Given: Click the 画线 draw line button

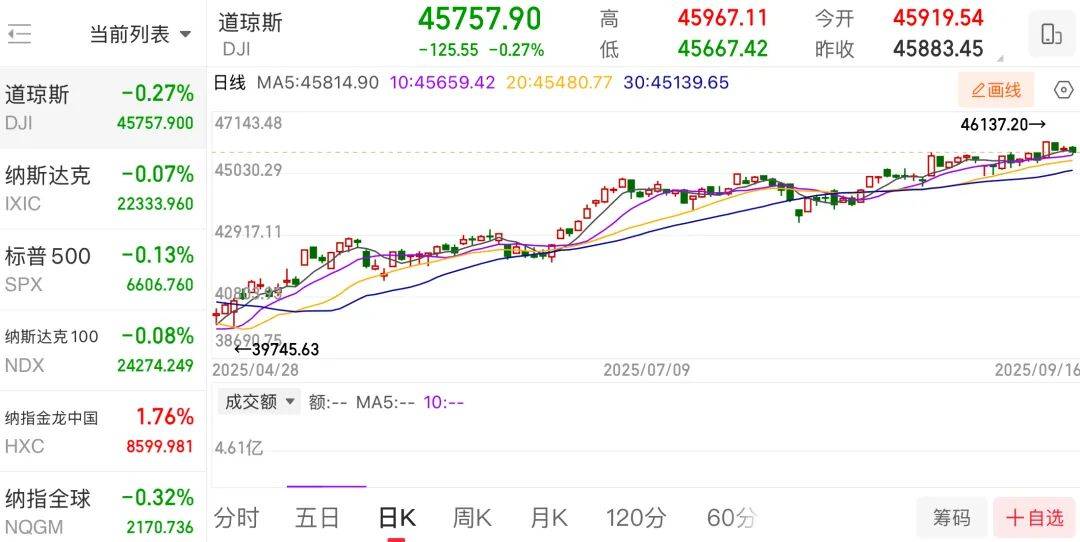Looking at the screenshot, I should point(996,90).
